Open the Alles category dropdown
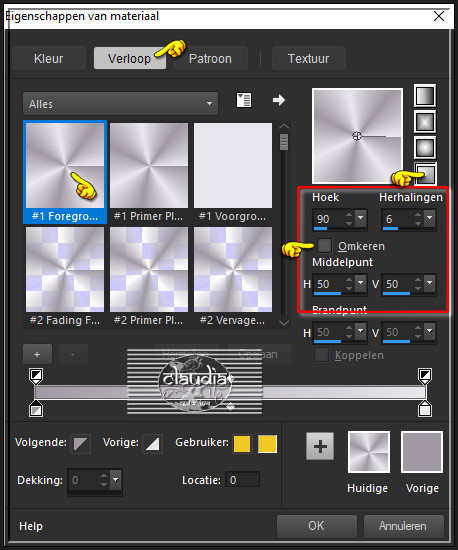The width and height of the screenshot is (458, 550). [x=120, y=104]
